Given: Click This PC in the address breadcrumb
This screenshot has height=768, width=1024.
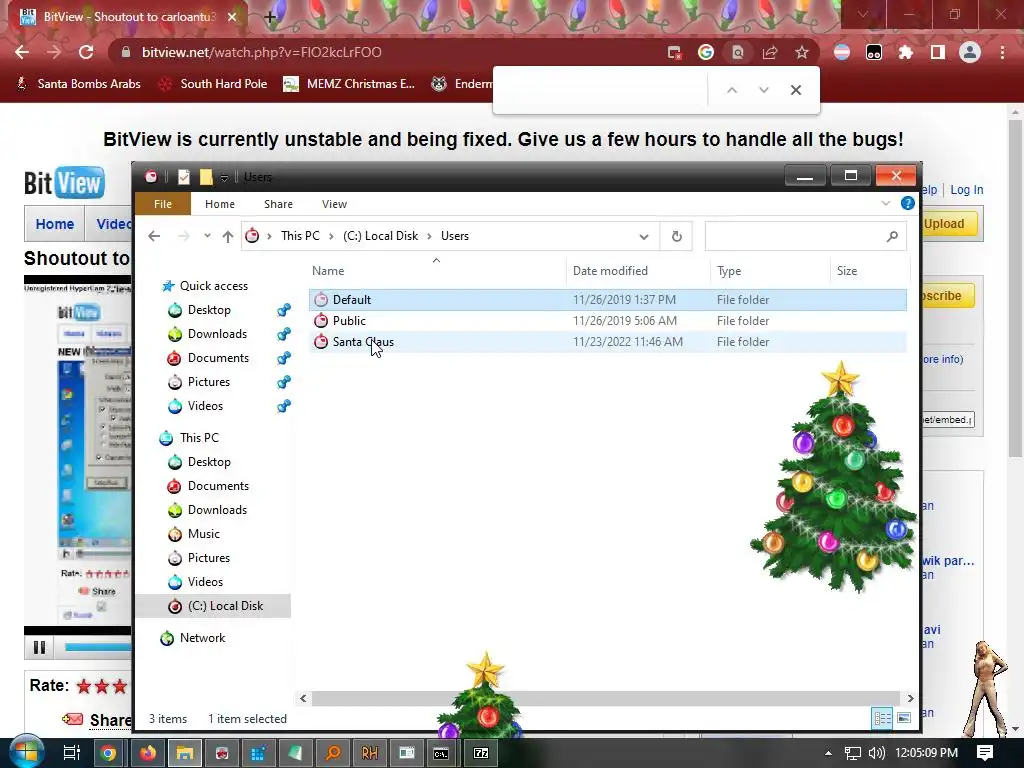Looking at the screenshot, I should click(300, 236).
